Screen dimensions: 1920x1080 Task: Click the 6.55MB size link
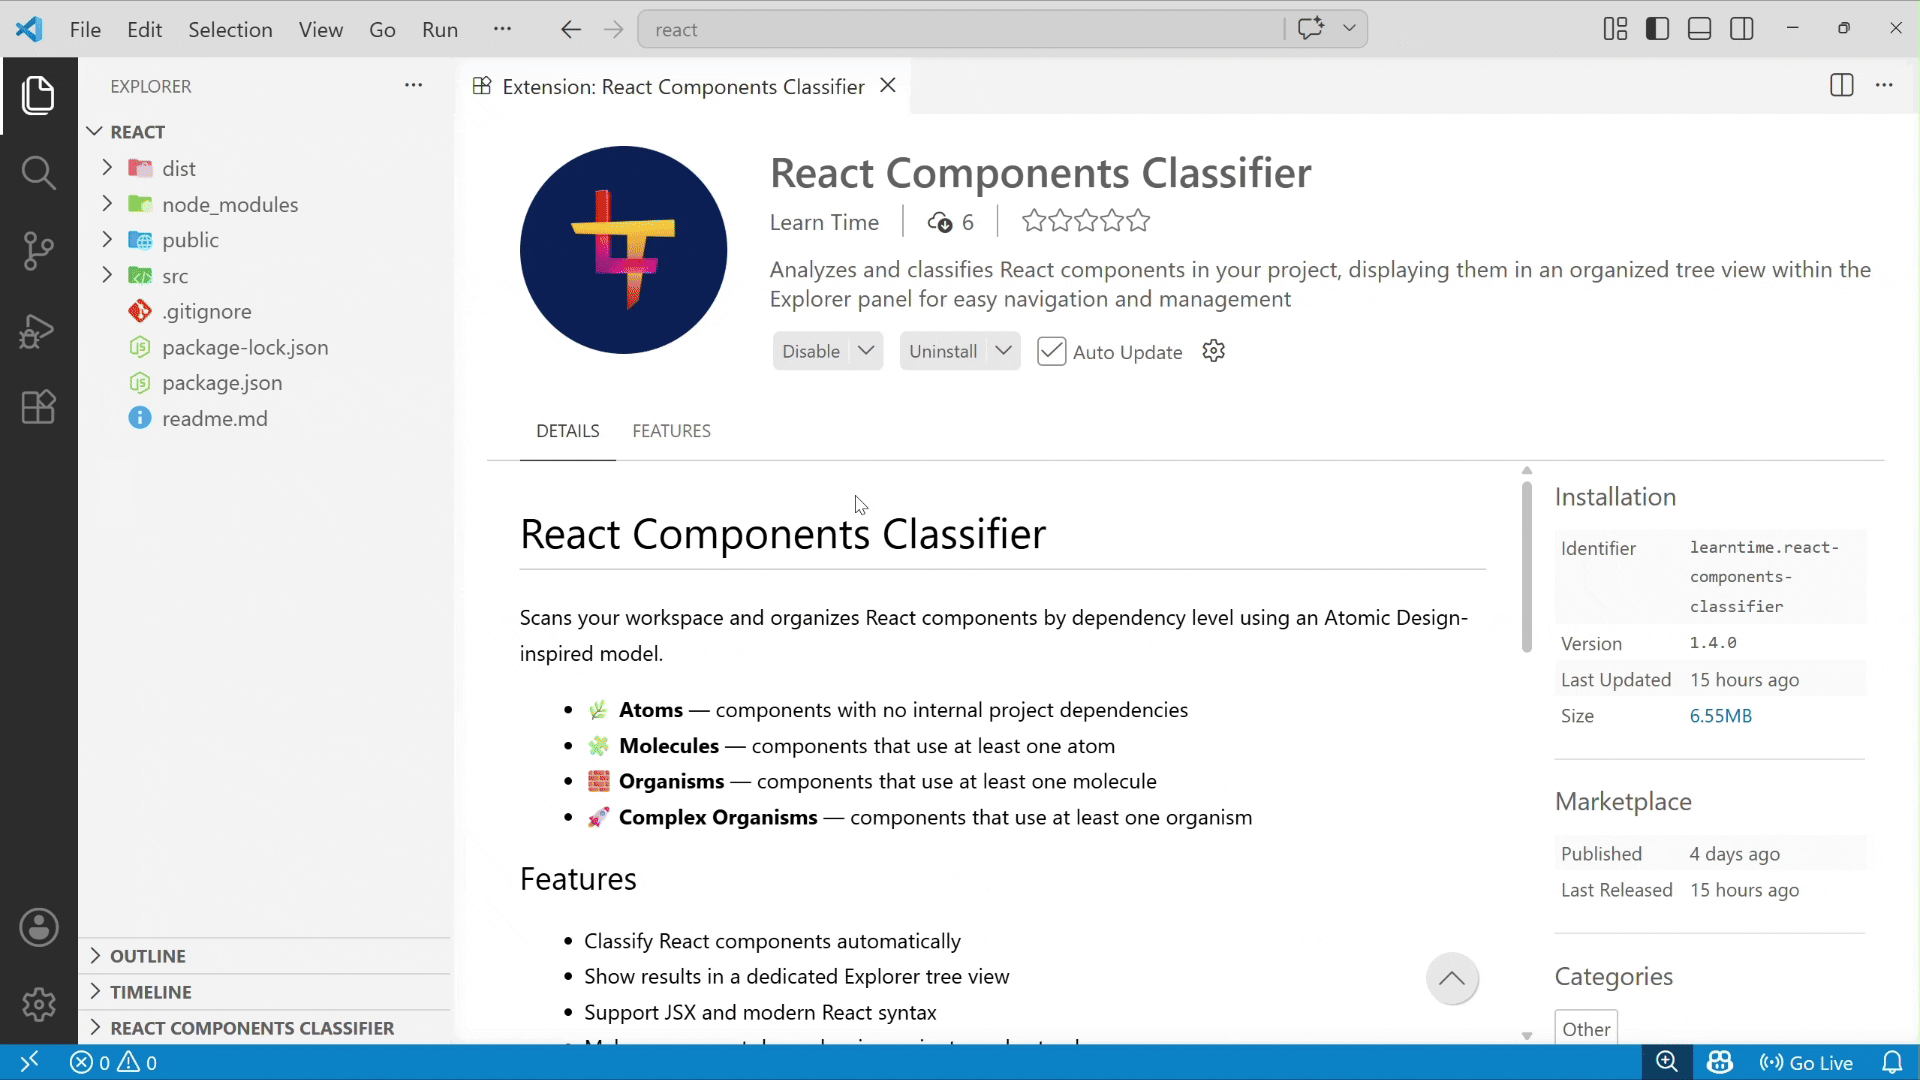click(1720, 716)
